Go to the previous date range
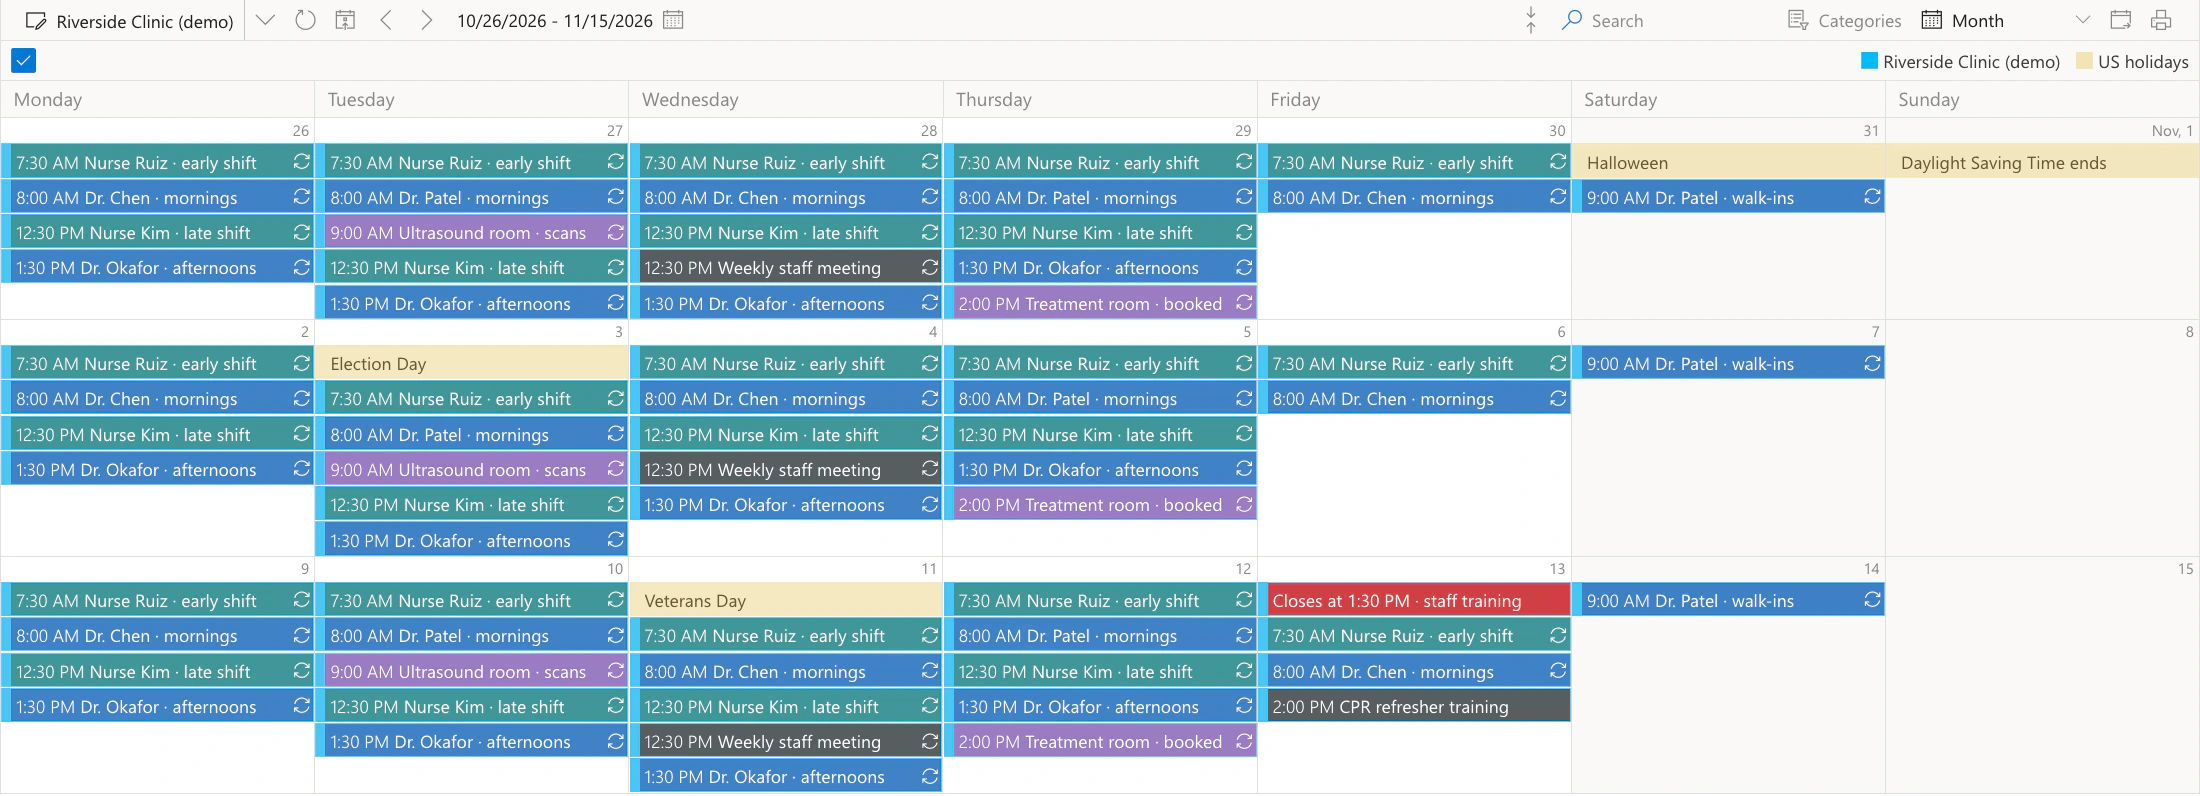The width and height of the screenshot is (2200, 796). (x=386, y=20)
